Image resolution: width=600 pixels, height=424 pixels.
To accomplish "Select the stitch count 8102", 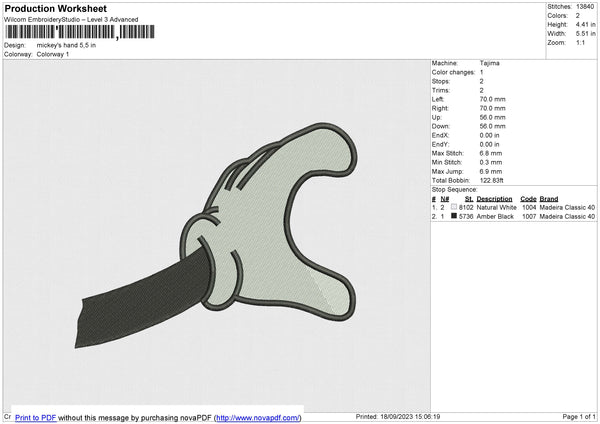I will (x=466, y=207).
